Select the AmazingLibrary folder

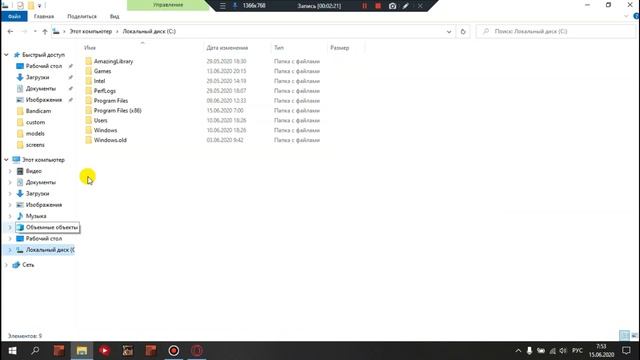(x=113, y=61)
